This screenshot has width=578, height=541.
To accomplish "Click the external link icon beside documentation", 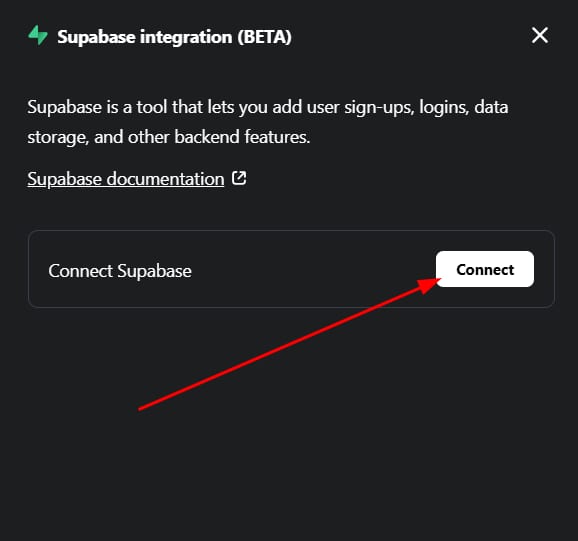I will [x=239, y=178].
